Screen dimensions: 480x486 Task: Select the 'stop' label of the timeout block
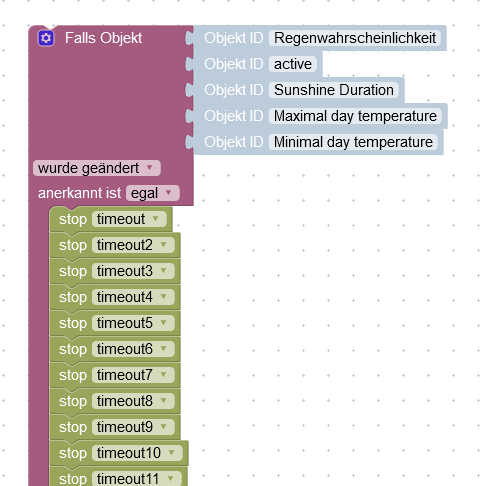pos(73,219)
